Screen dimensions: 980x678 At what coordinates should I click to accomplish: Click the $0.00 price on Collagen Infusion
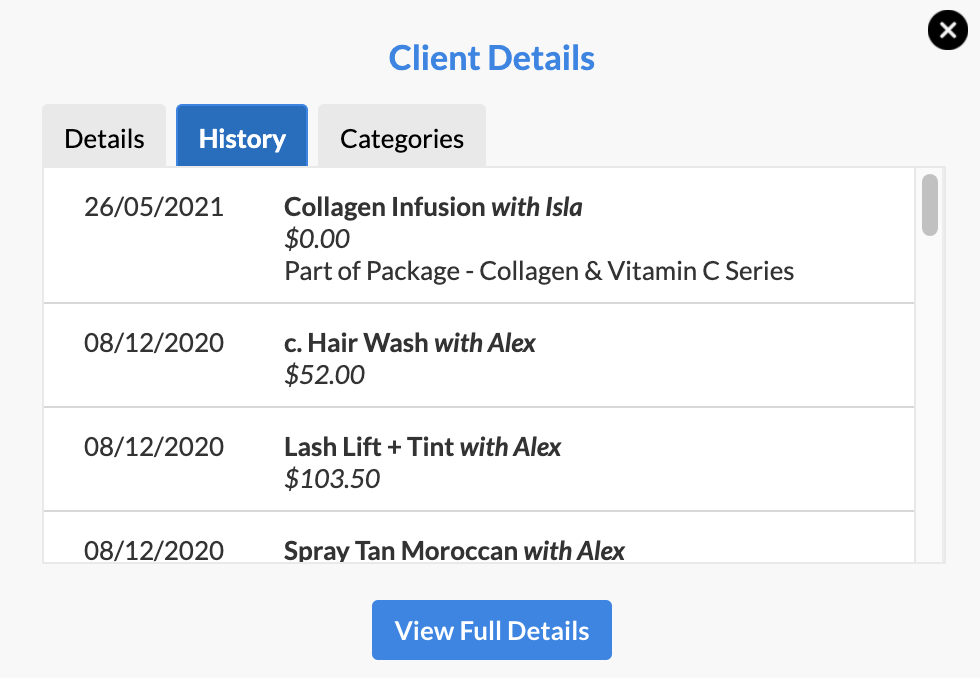pyautogui.click(x=315, y=239)
